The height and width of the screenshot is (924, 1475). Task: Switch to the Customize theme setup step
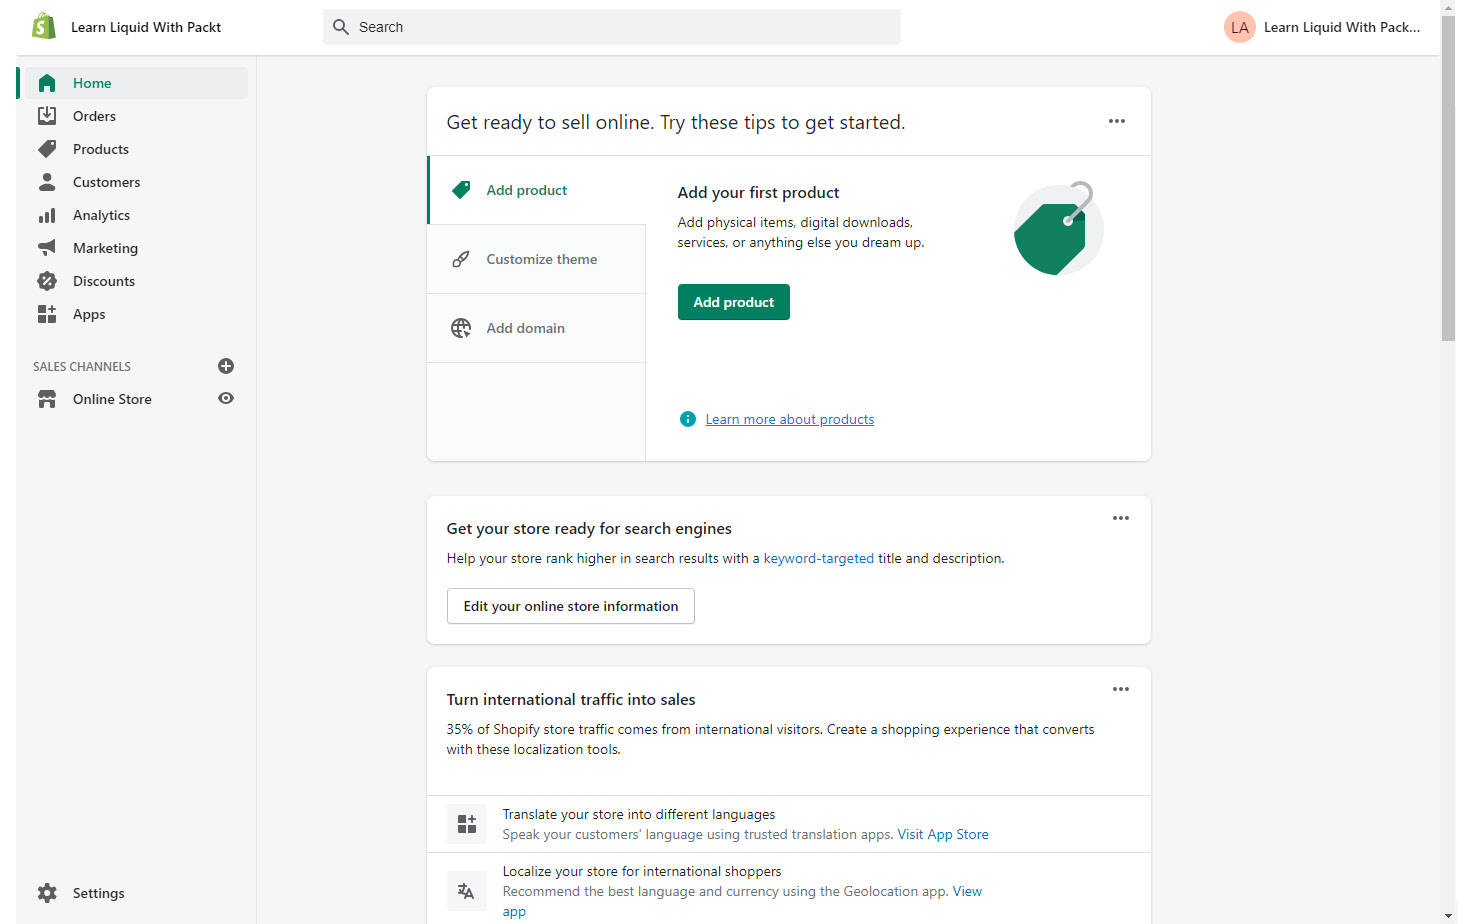click(541, 258)
